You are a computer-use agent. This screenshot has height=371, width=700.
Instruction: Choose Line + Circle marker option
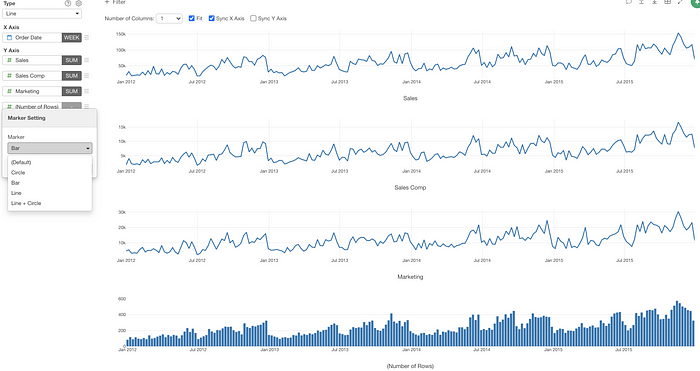click(x=50, y=204)
